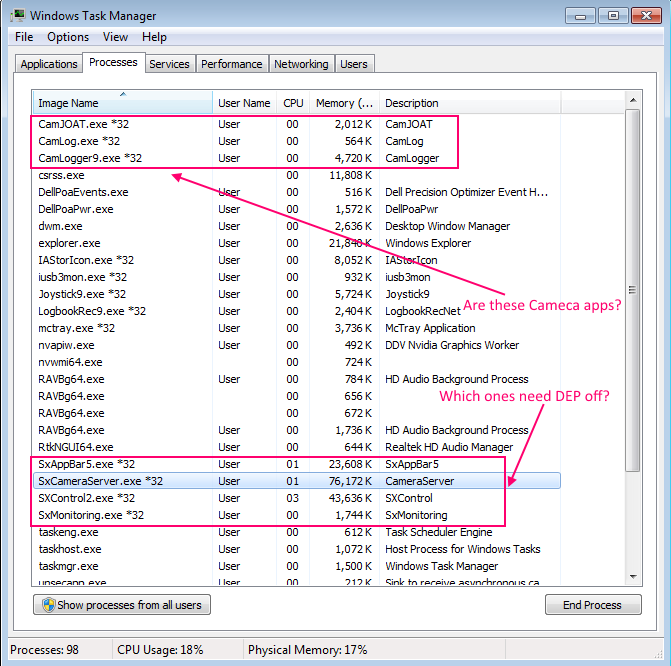
Task: Open the Networking tab
Action: 301,64
